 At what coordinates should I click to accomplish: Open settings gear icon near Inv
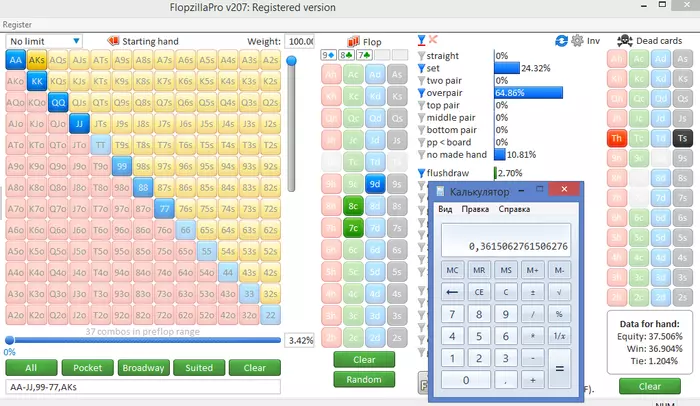tap(577, 41)
